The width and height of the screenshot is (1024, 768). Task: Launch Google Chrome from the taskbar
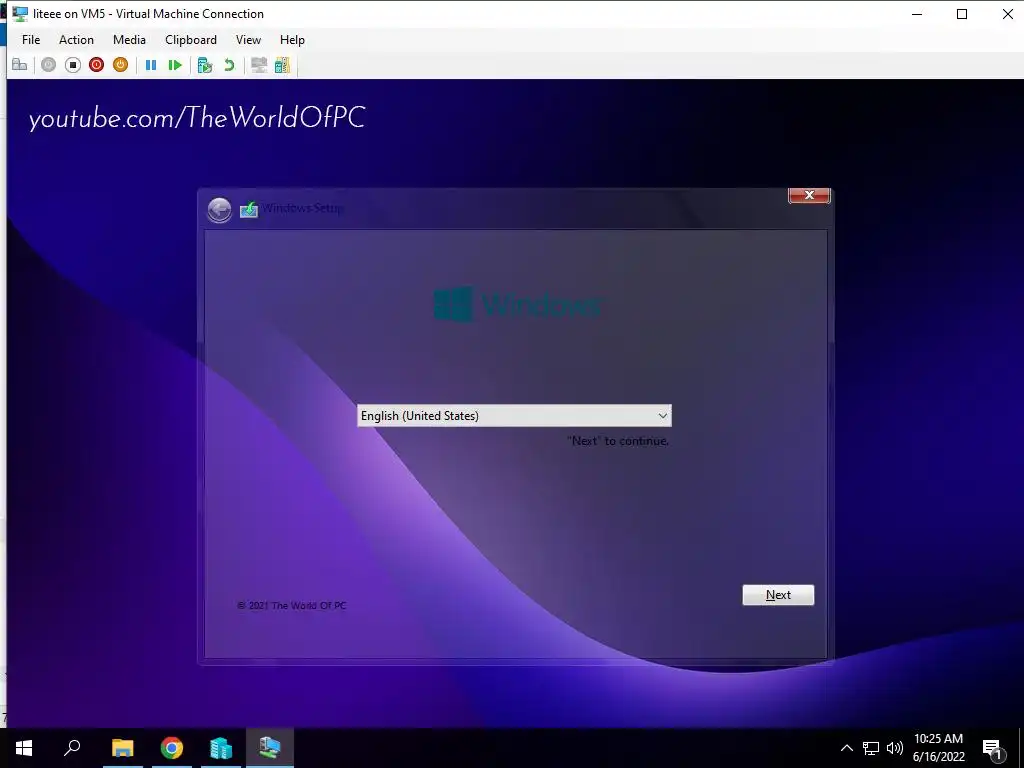coord(172,748)
